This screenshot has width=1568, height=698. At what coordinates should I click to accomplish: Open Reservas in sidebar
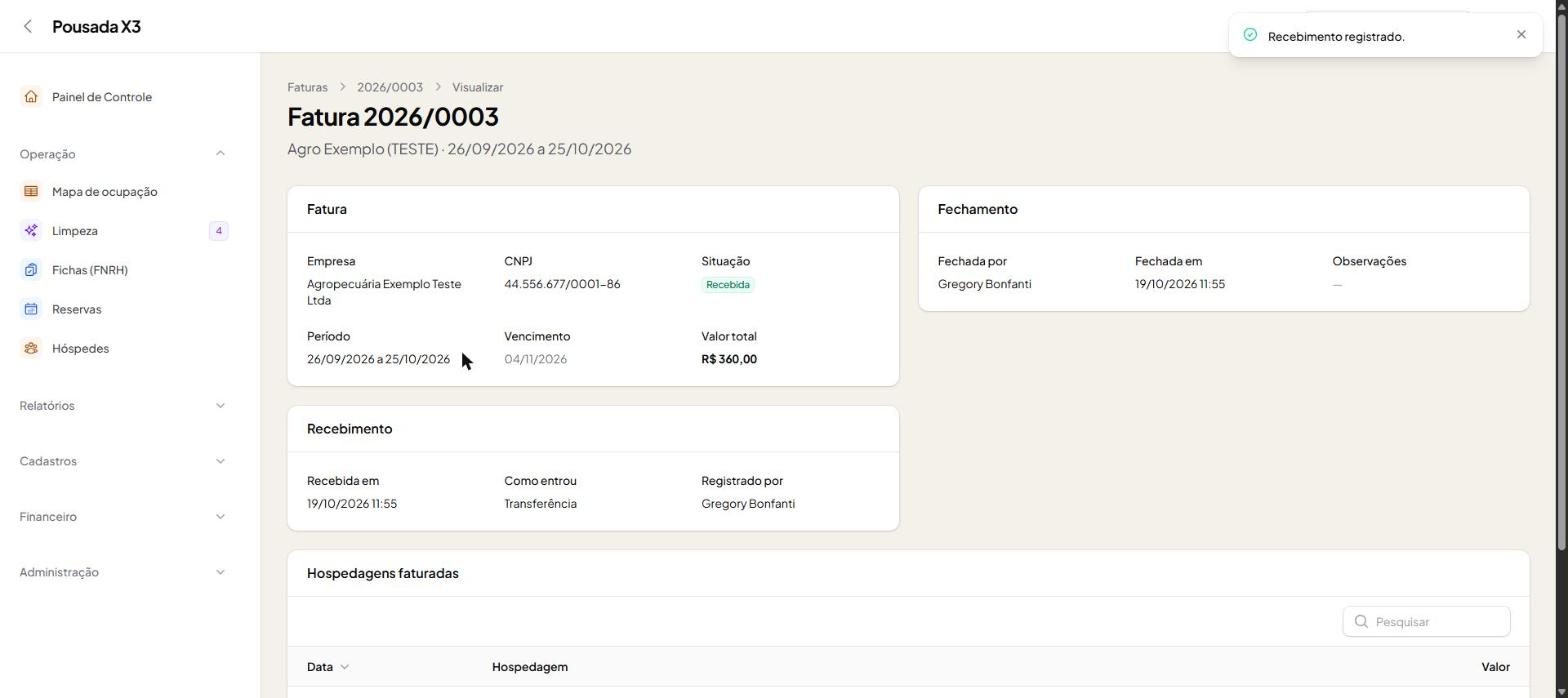click(124, 309)
